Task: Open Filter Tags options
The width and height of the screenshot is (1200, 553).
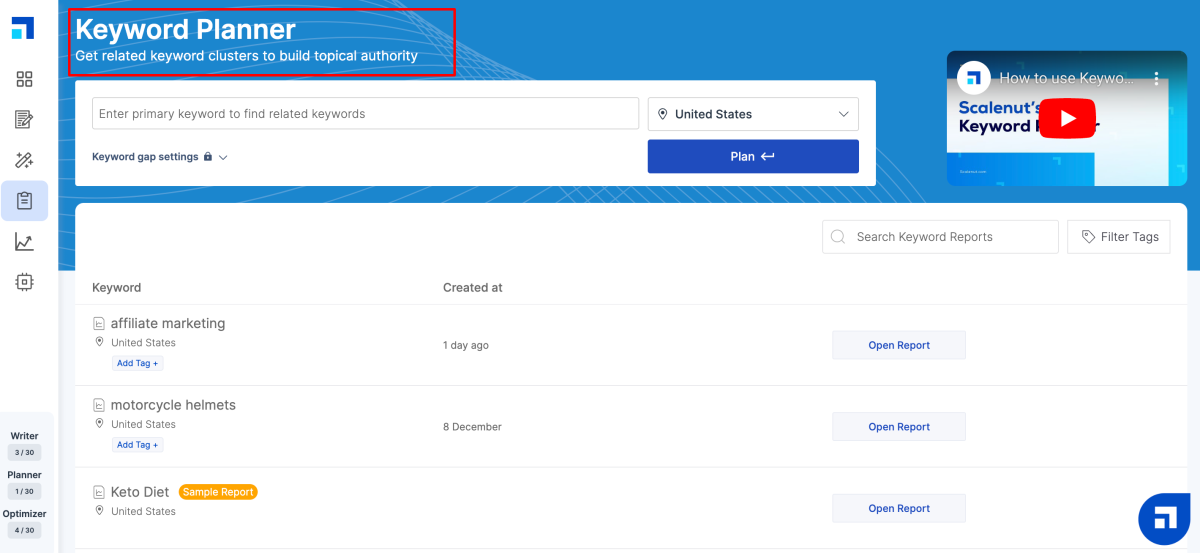Action: click(1118, 237)
